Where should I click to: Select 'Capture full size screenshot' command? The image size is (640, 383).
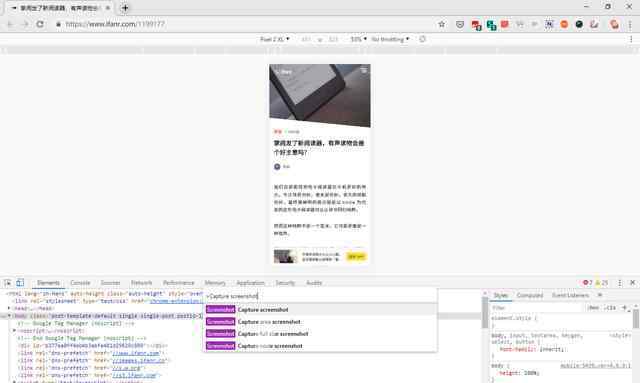[x=320, y=334]
